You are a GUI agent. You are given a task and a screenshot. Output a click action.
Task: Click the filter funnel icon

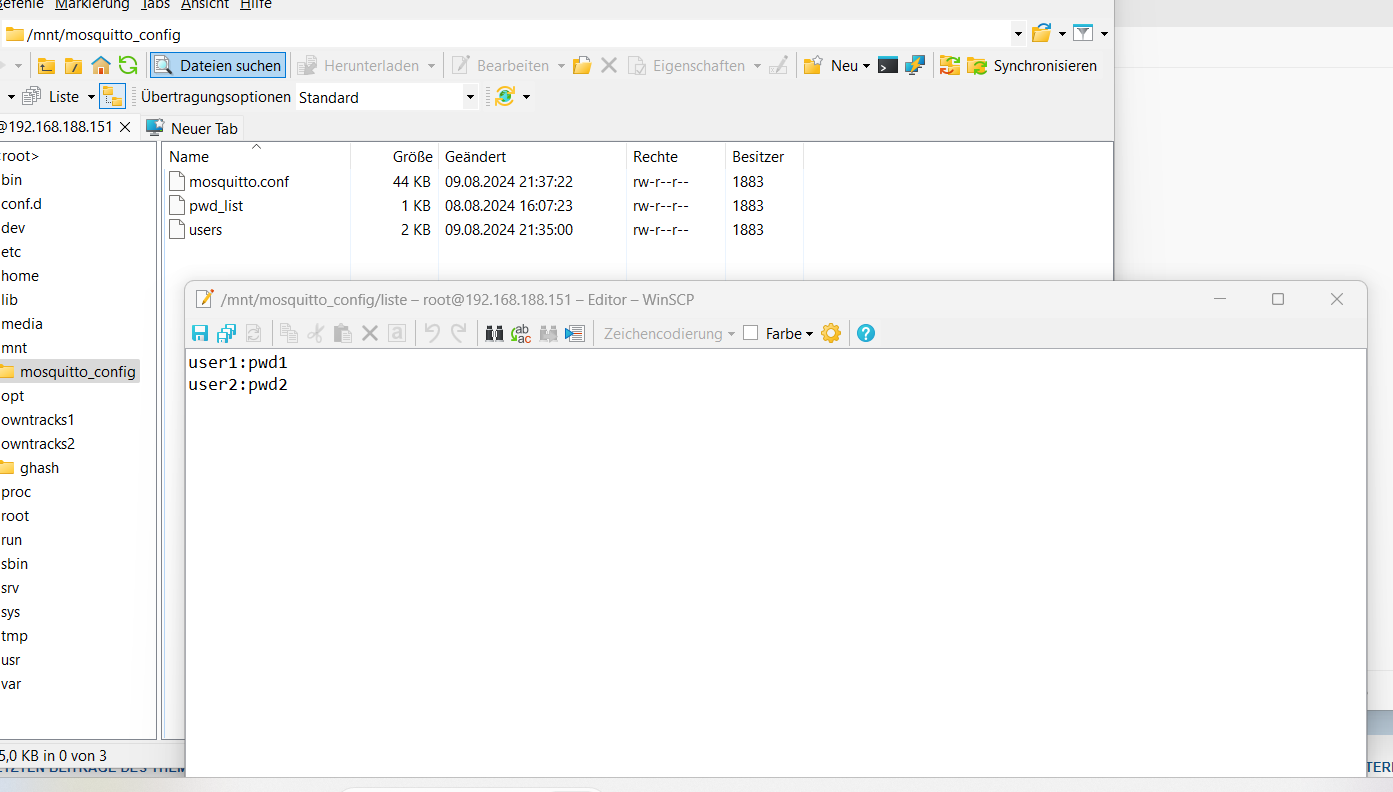click(1083, 34)
